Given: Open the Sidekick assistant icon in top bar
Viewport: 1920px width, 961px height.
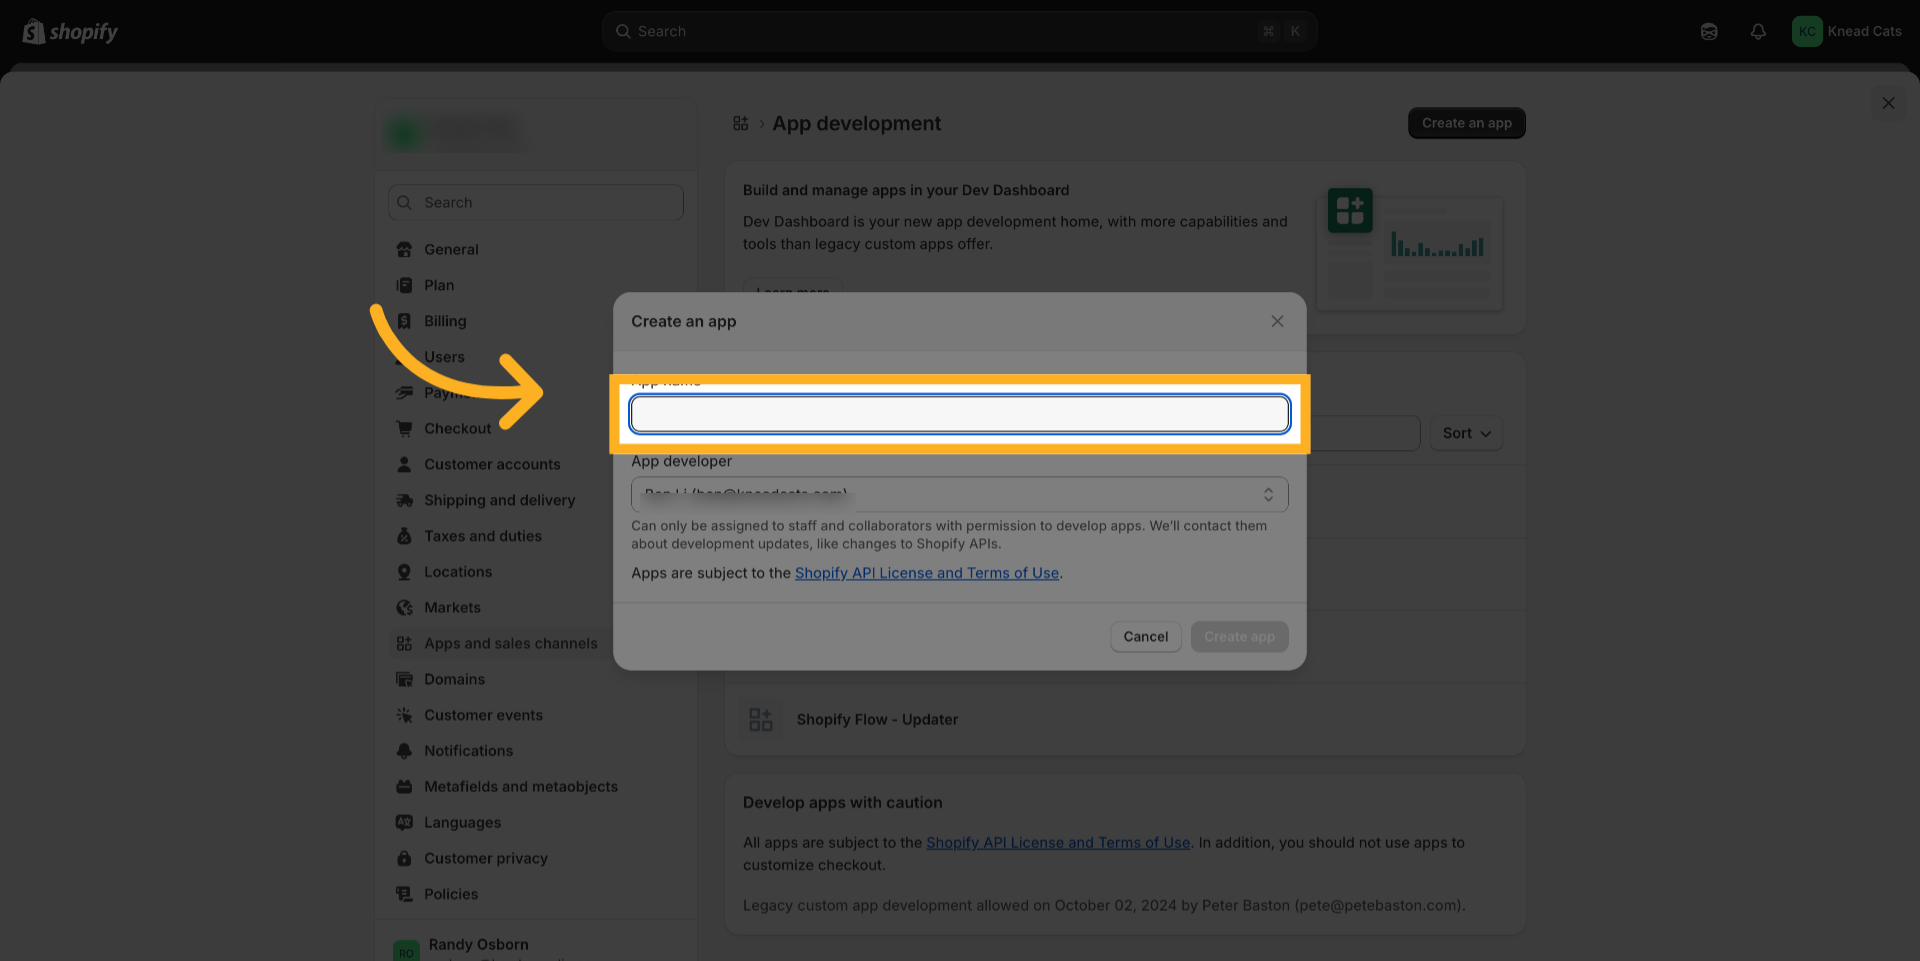Looking at the screenshot, I should tap(1709, 32).
